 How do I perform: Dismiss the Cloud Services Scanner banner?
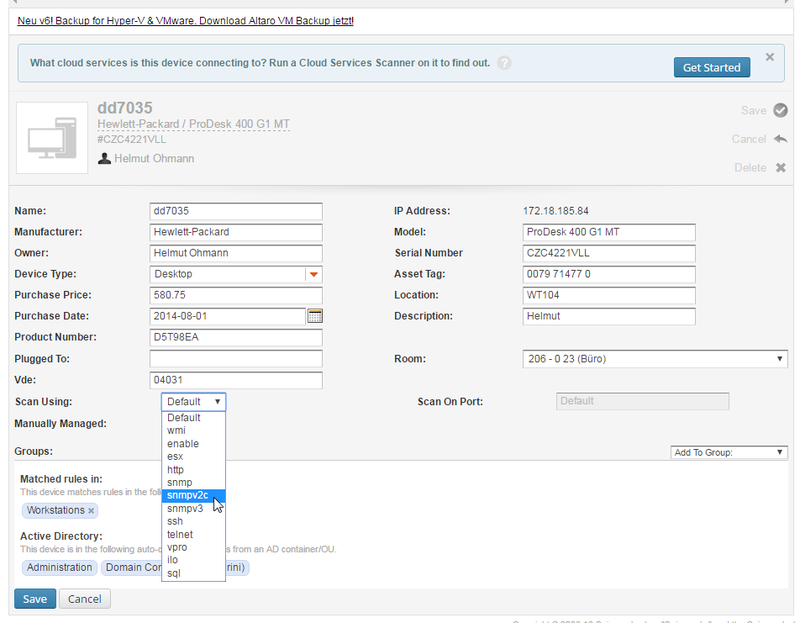770,56
